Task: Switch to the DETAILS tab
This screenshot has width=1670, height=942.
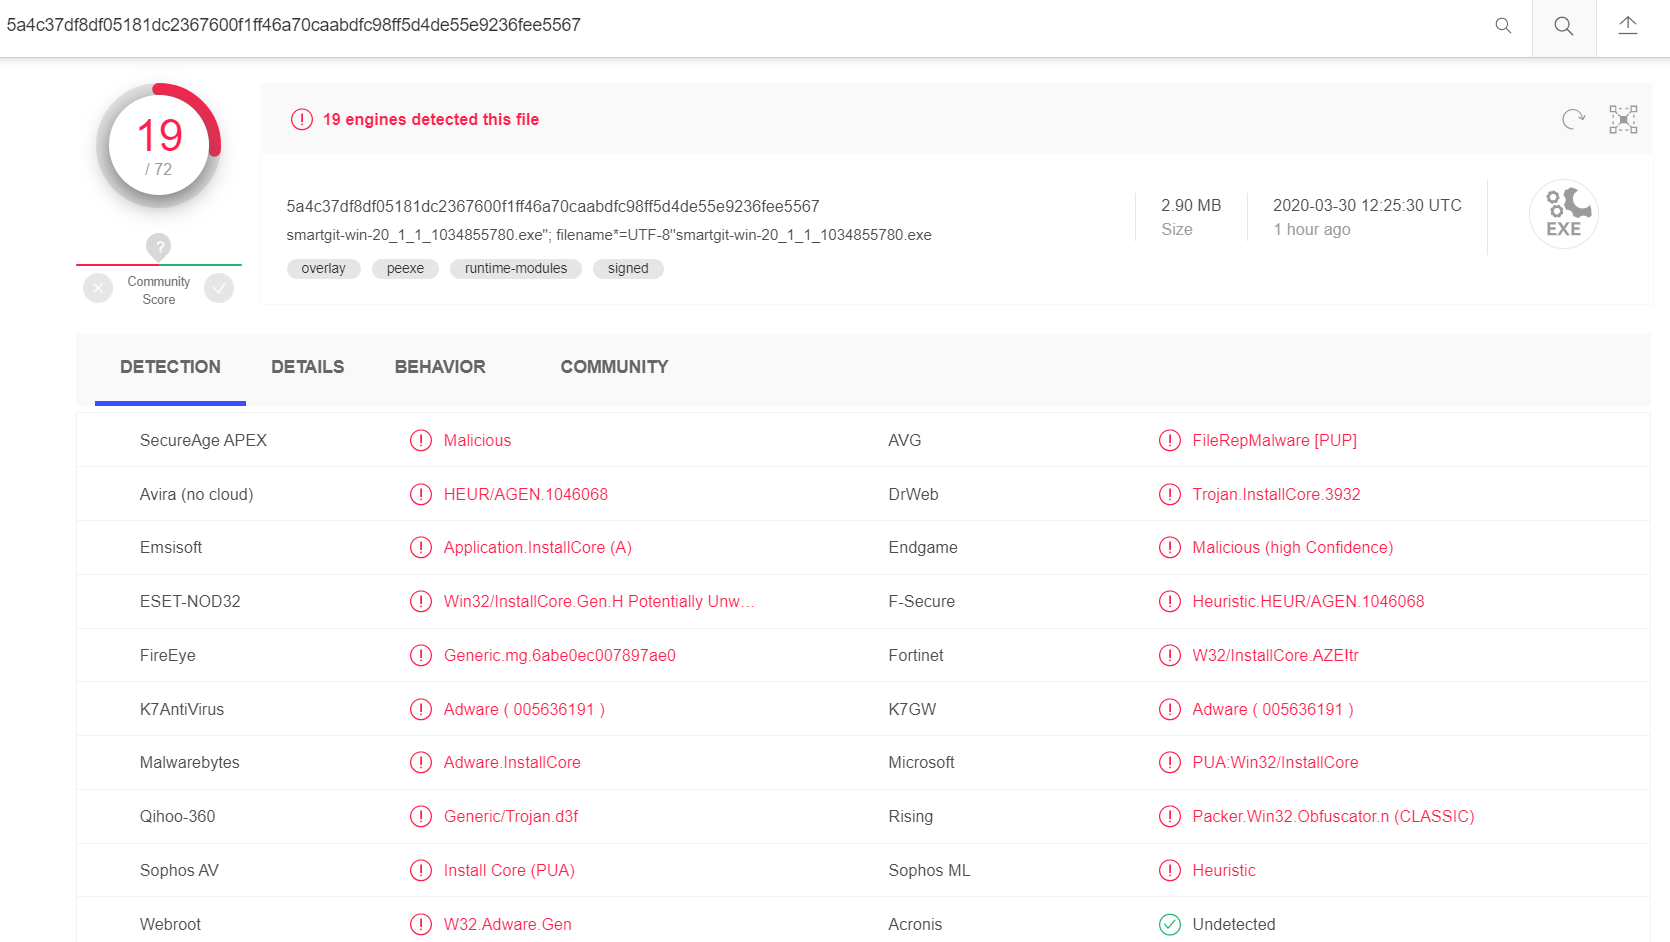Action: (307, 367)
